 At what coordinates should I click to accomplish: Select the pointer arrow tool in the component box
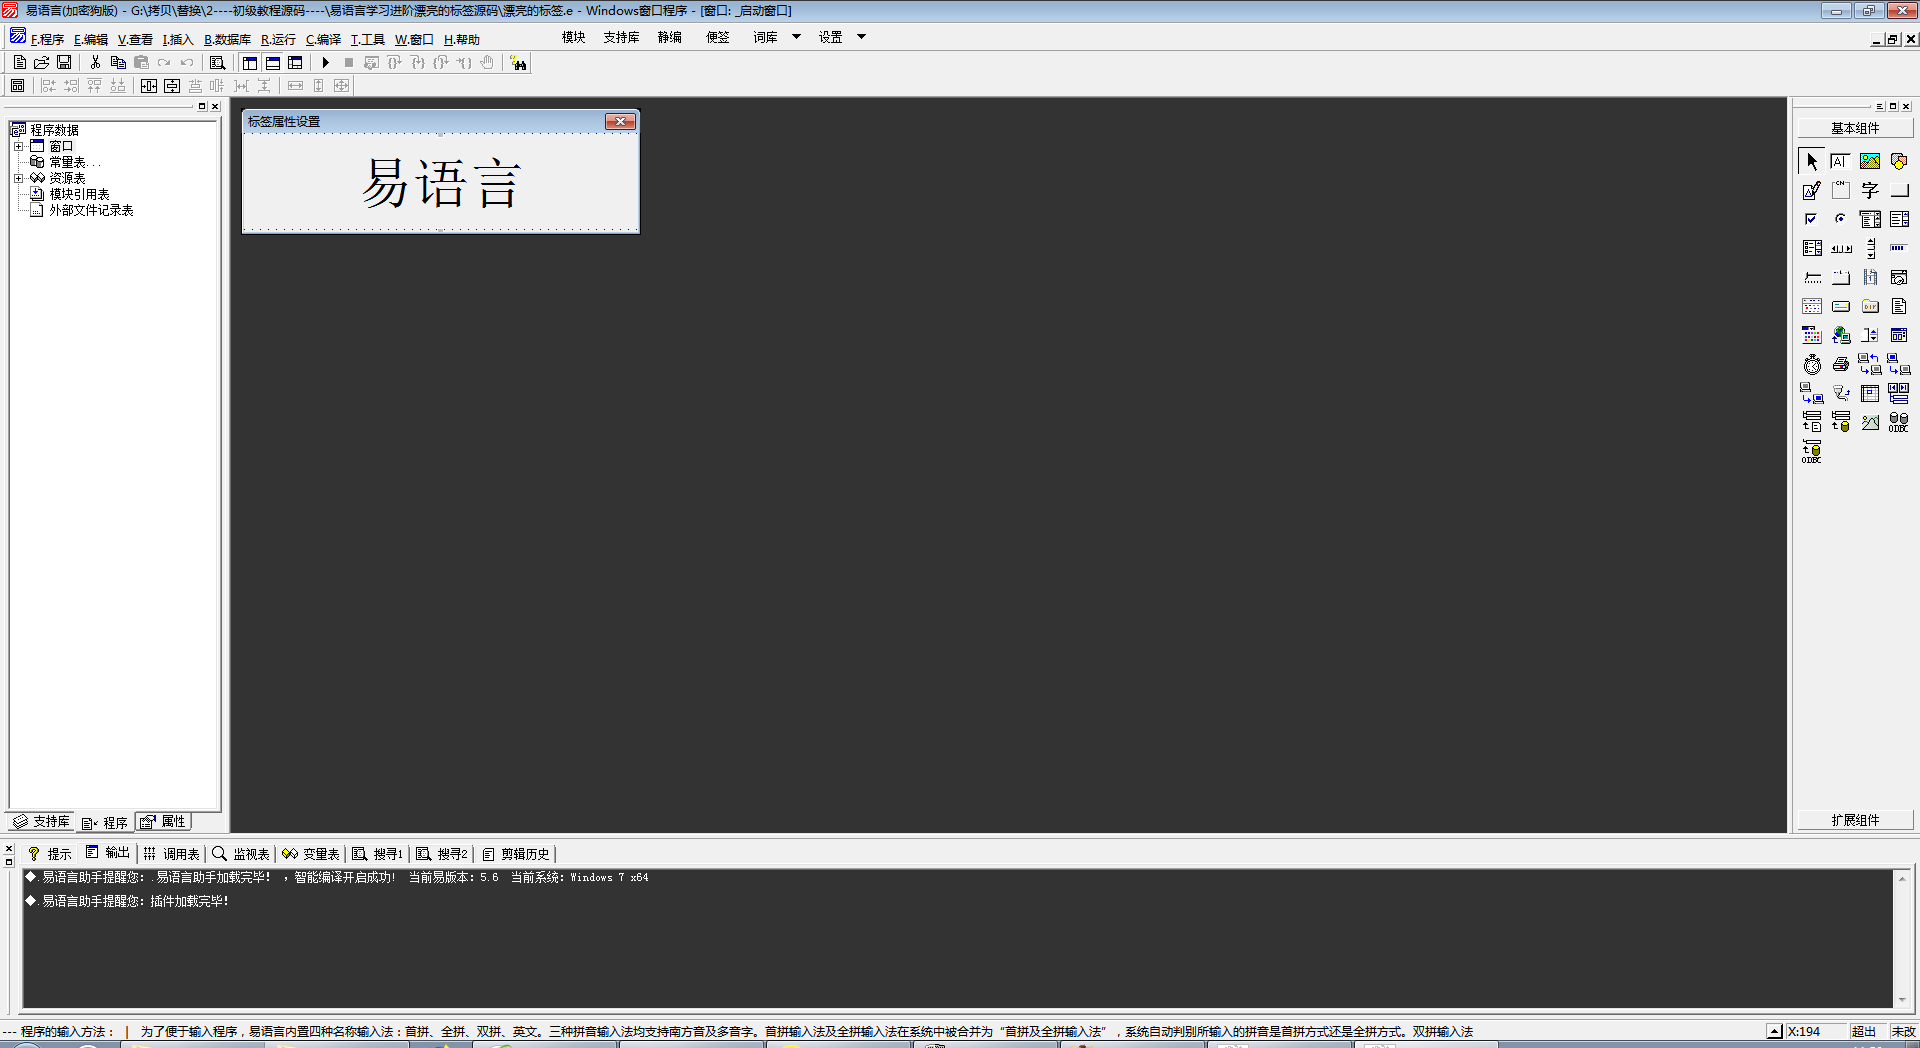coord(1812,161)
